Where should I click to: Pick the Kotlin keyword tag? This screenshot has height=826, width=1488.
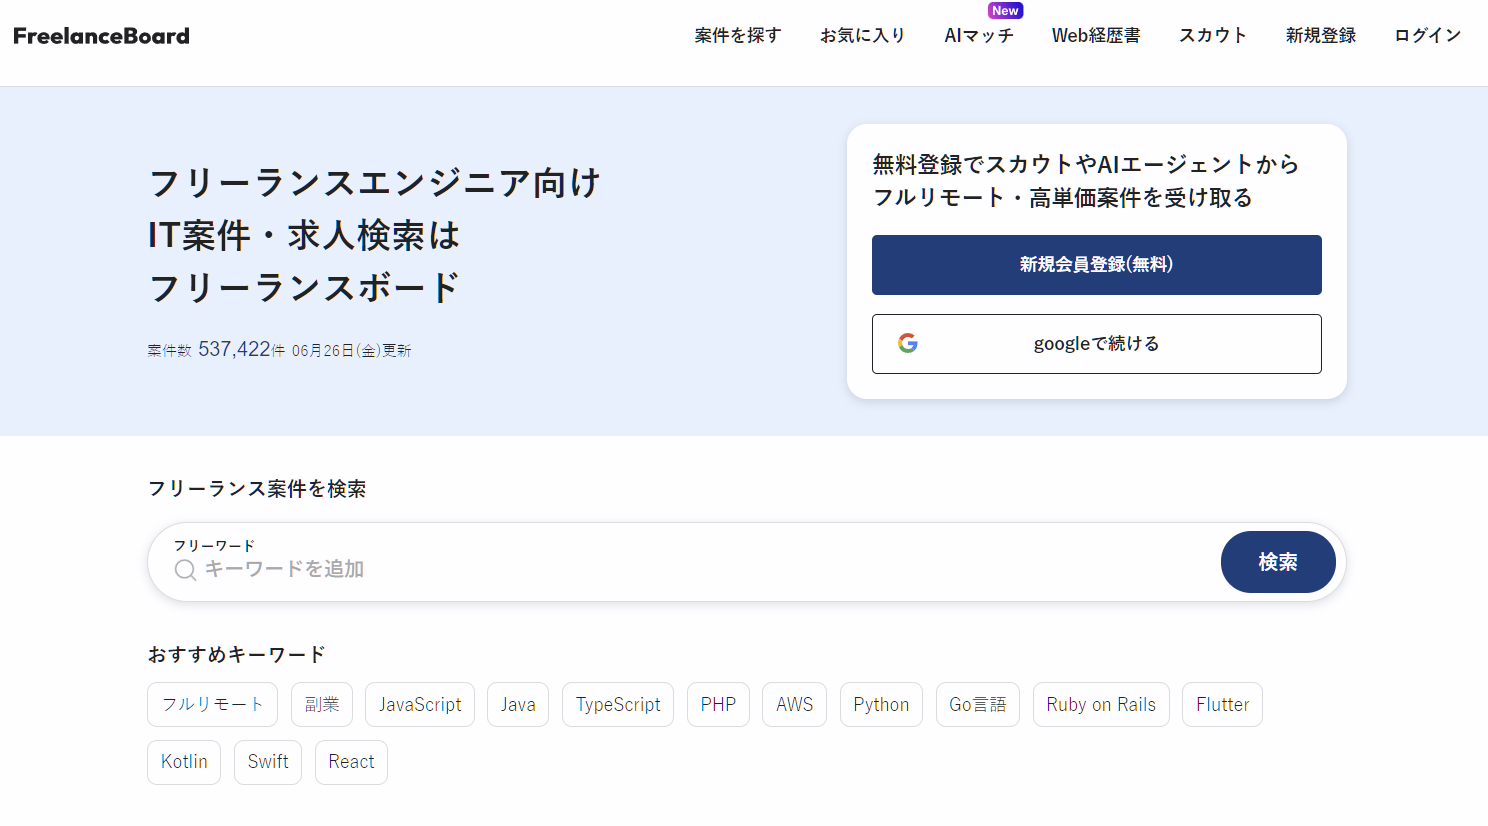click(x=184, y=762)
